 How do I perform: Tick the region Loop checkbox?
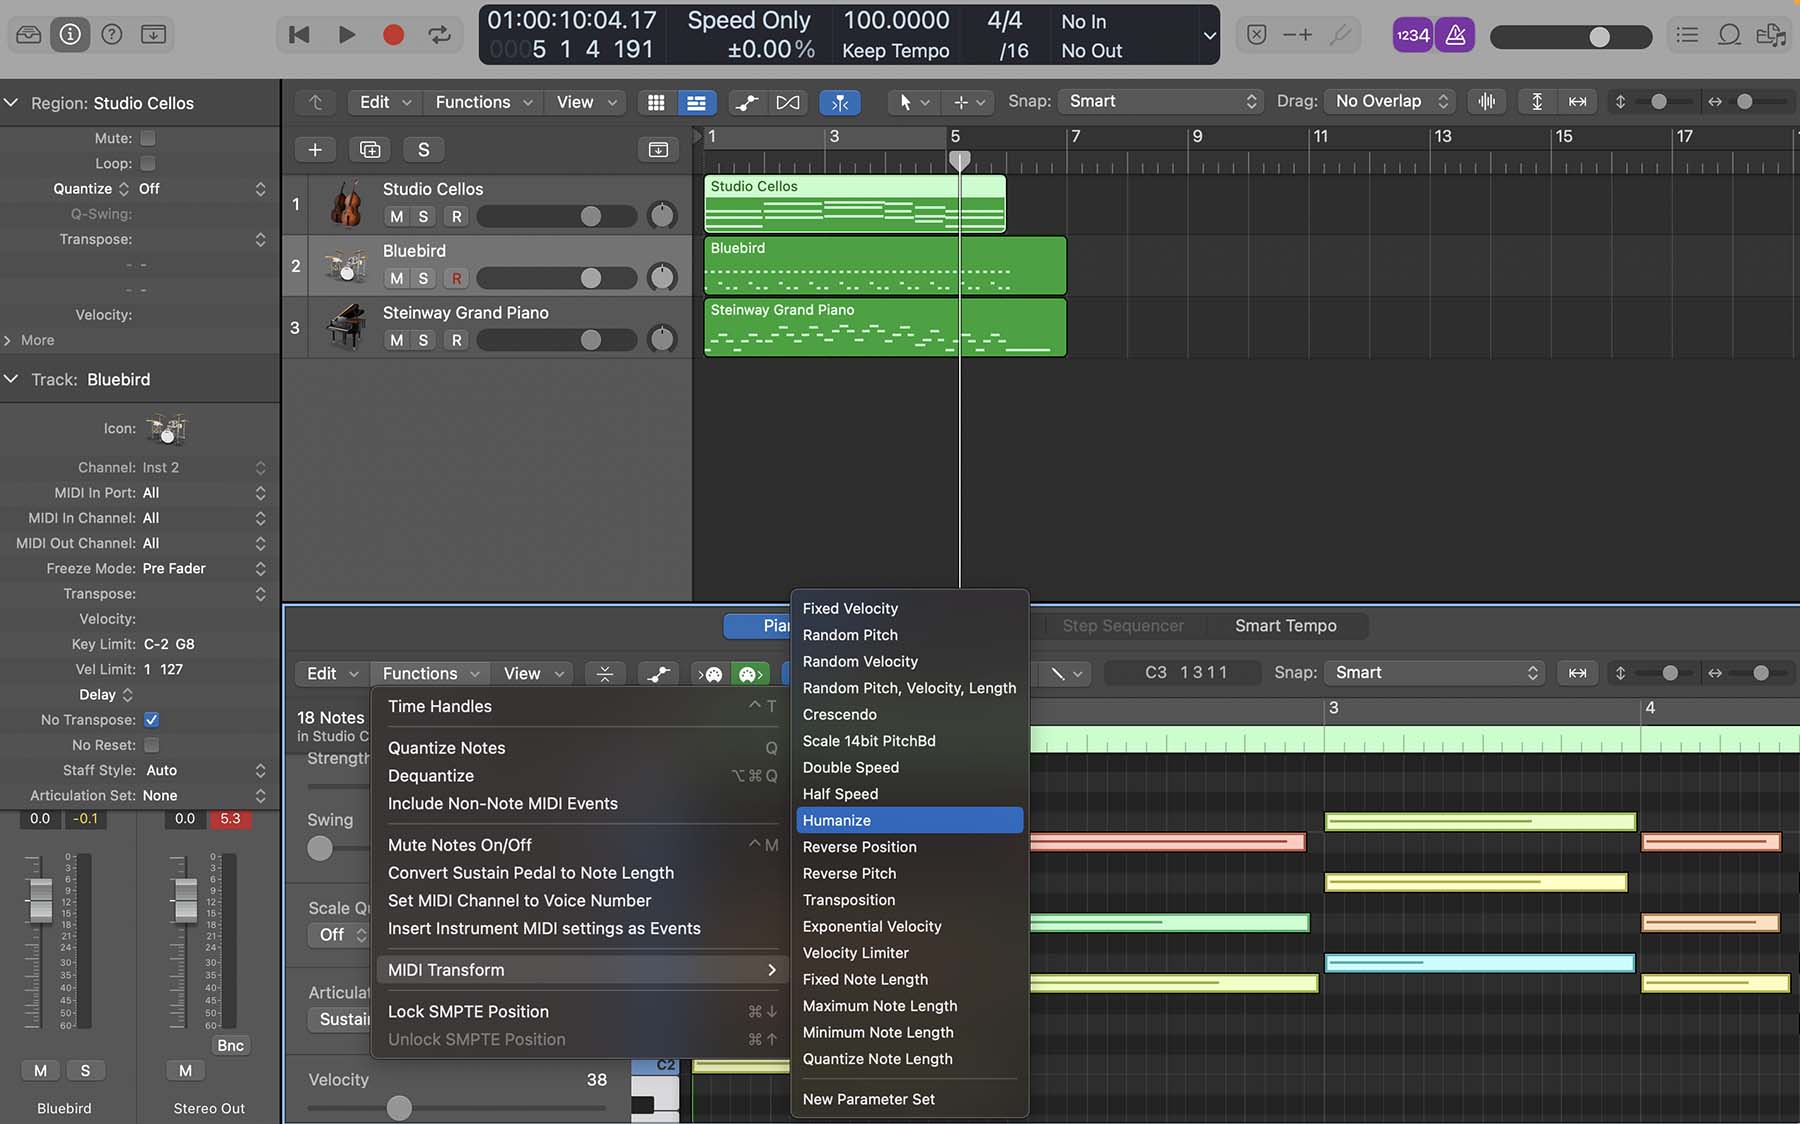[x=148, y=163]
